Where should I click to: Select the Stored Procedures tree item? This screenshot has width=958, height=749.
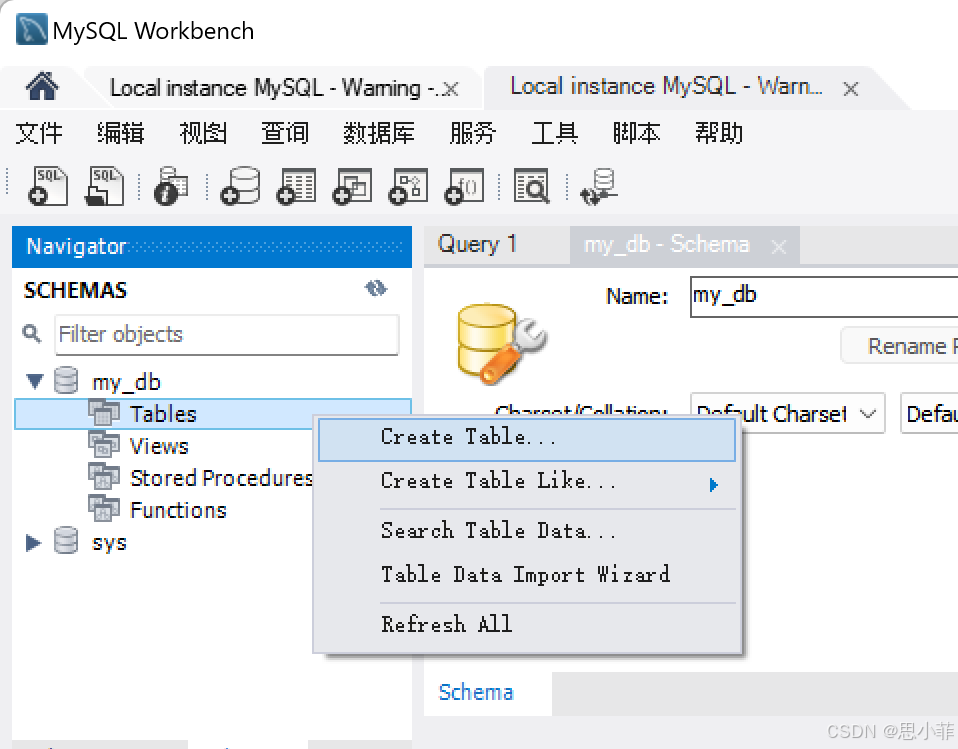221,478
